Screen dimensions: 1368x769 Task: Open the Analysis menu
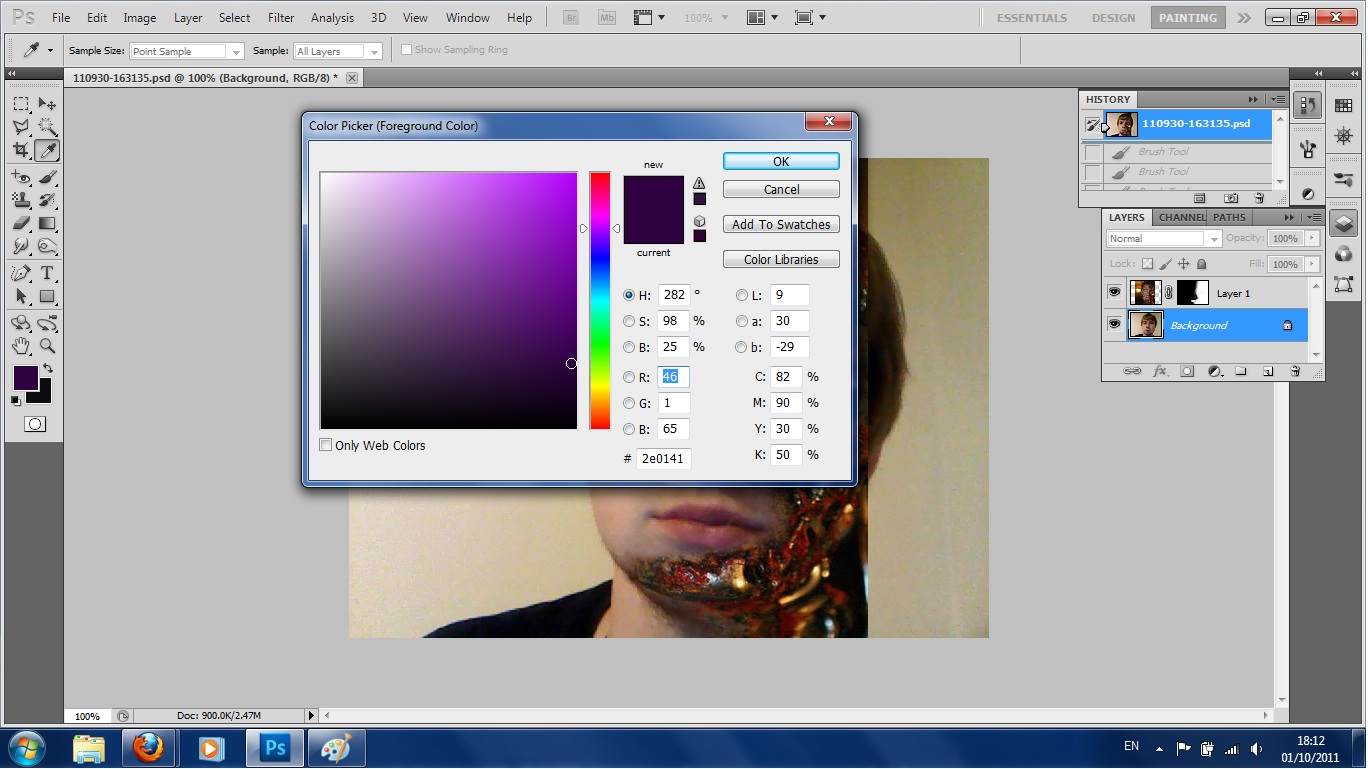(332, 18)
